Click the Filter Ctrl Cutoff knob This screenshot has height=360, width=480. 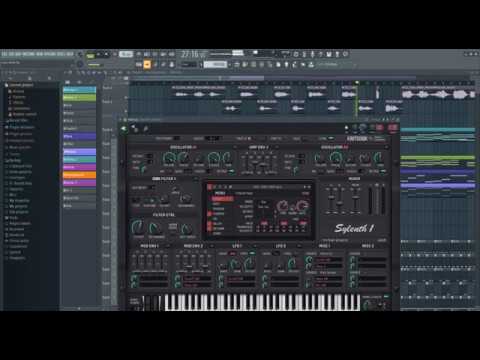pos(138,227)
